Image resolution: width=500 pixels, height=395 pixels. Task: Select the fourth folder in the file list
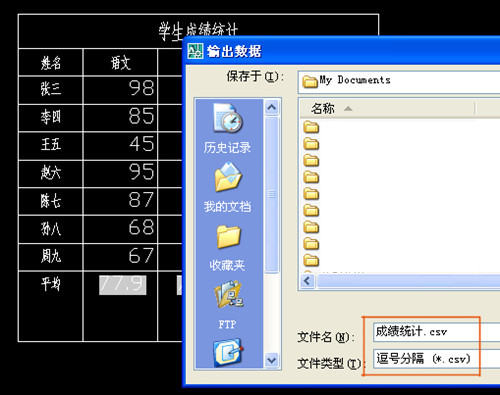(311, 177)
